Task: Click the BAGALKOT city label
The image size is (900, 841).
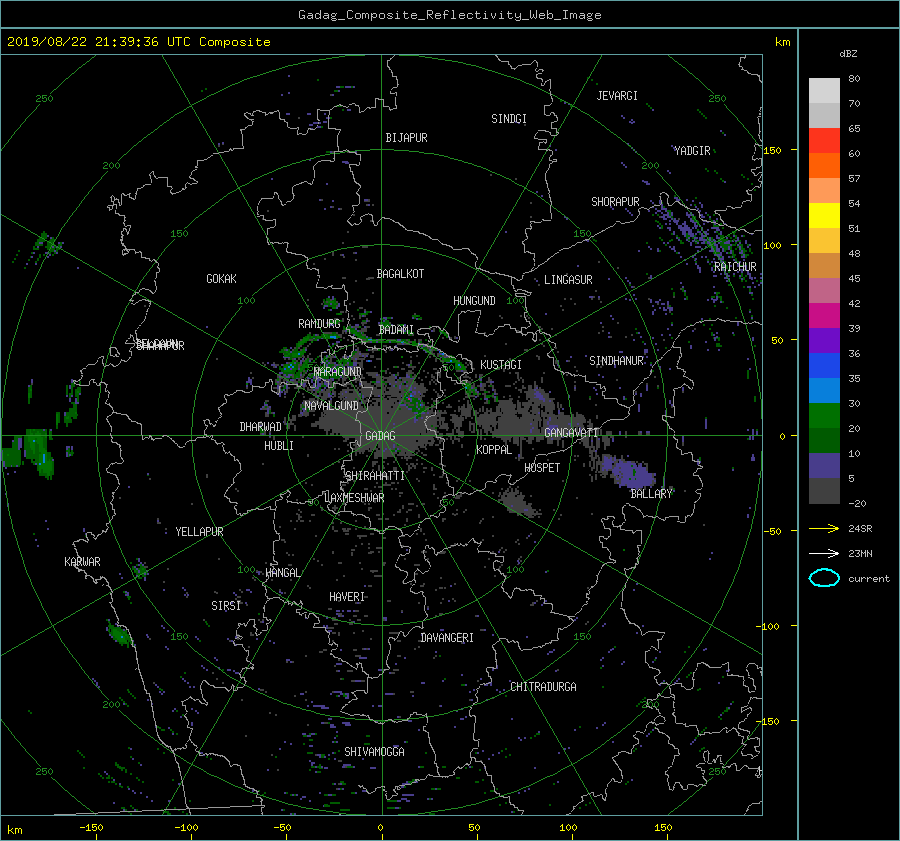Action: coord(400,274)
